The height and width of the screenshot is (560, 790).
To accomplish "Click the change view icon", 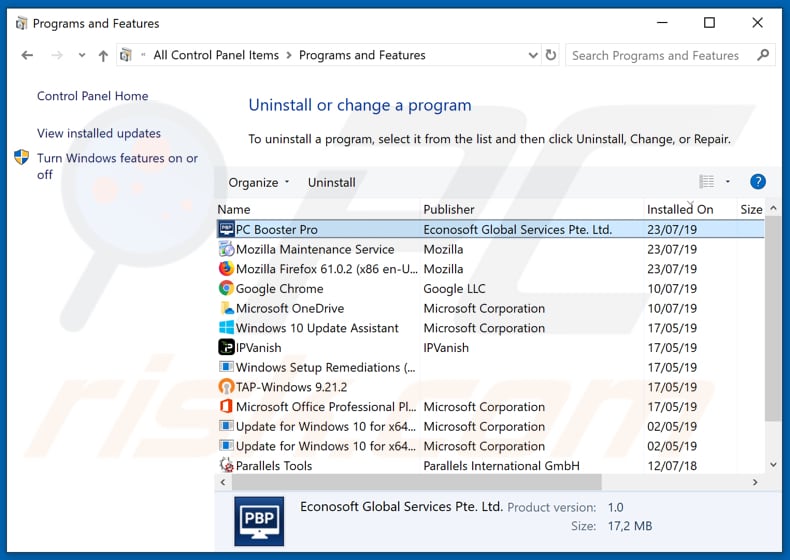I will [707, 182].
